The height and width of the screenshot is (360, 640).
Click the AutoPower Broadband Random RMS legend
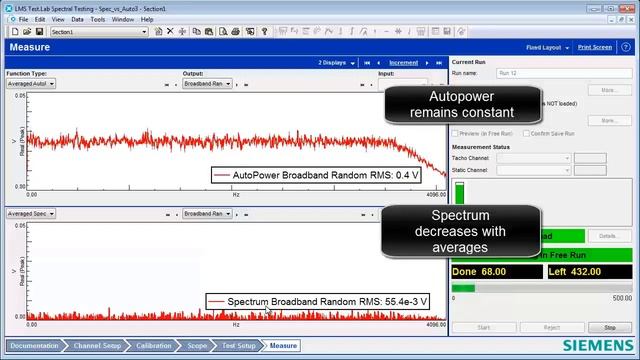316,175
